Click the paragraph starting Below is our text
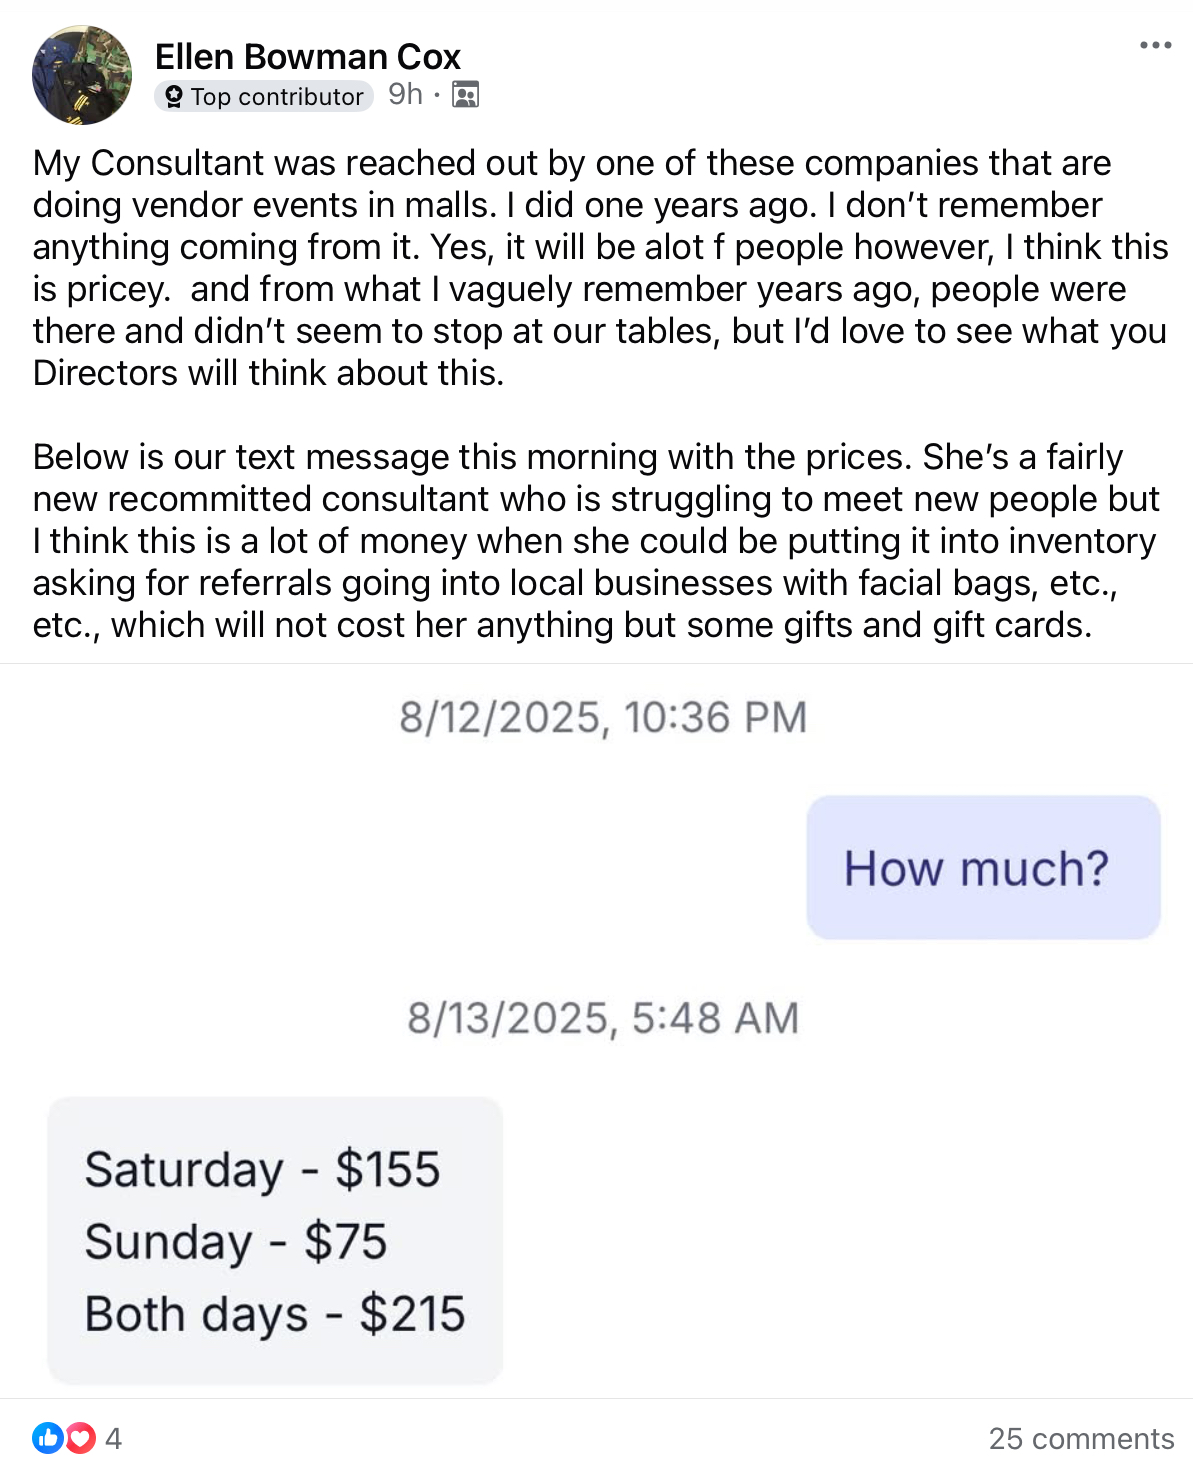The width and height of the screenshot is (1193, 1470). pos(596,541)
